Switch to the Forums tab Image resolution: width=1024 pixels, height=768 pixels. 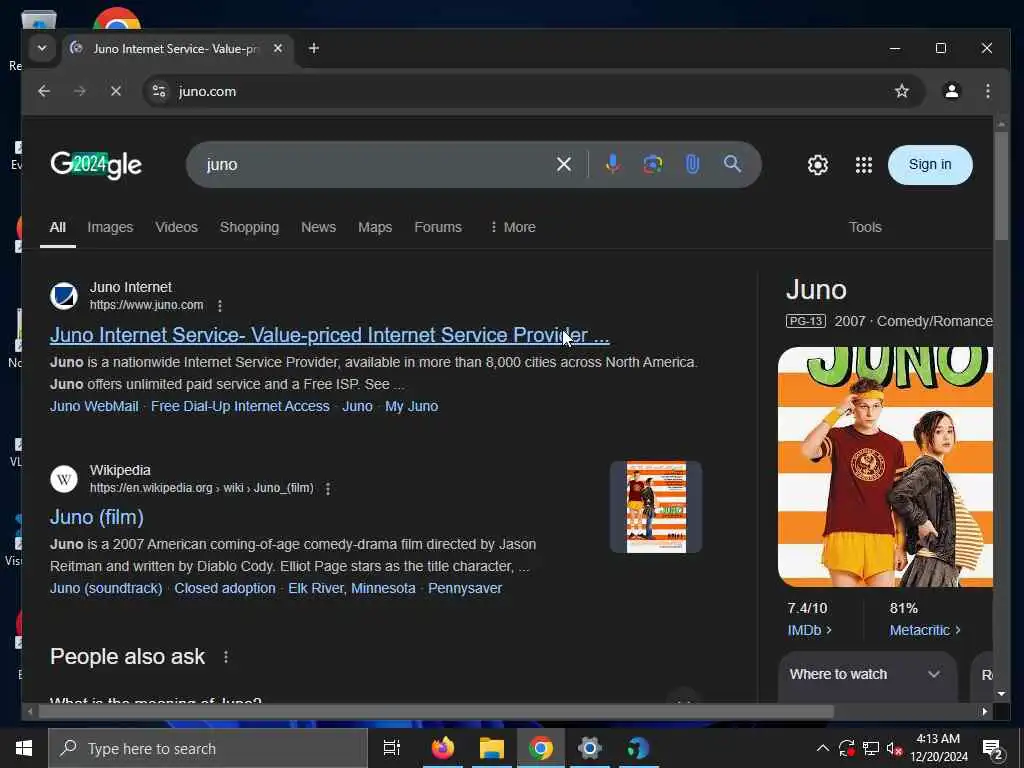coord(438,227)
